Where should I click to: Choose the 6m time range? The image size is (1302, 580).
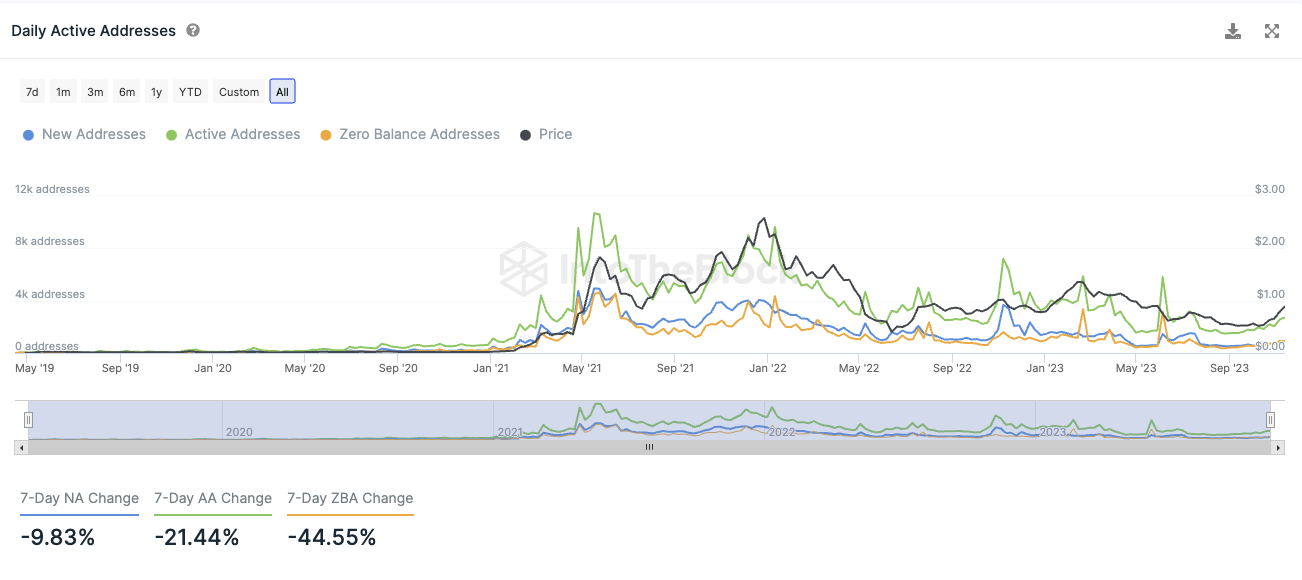click(x=126, y=92)
